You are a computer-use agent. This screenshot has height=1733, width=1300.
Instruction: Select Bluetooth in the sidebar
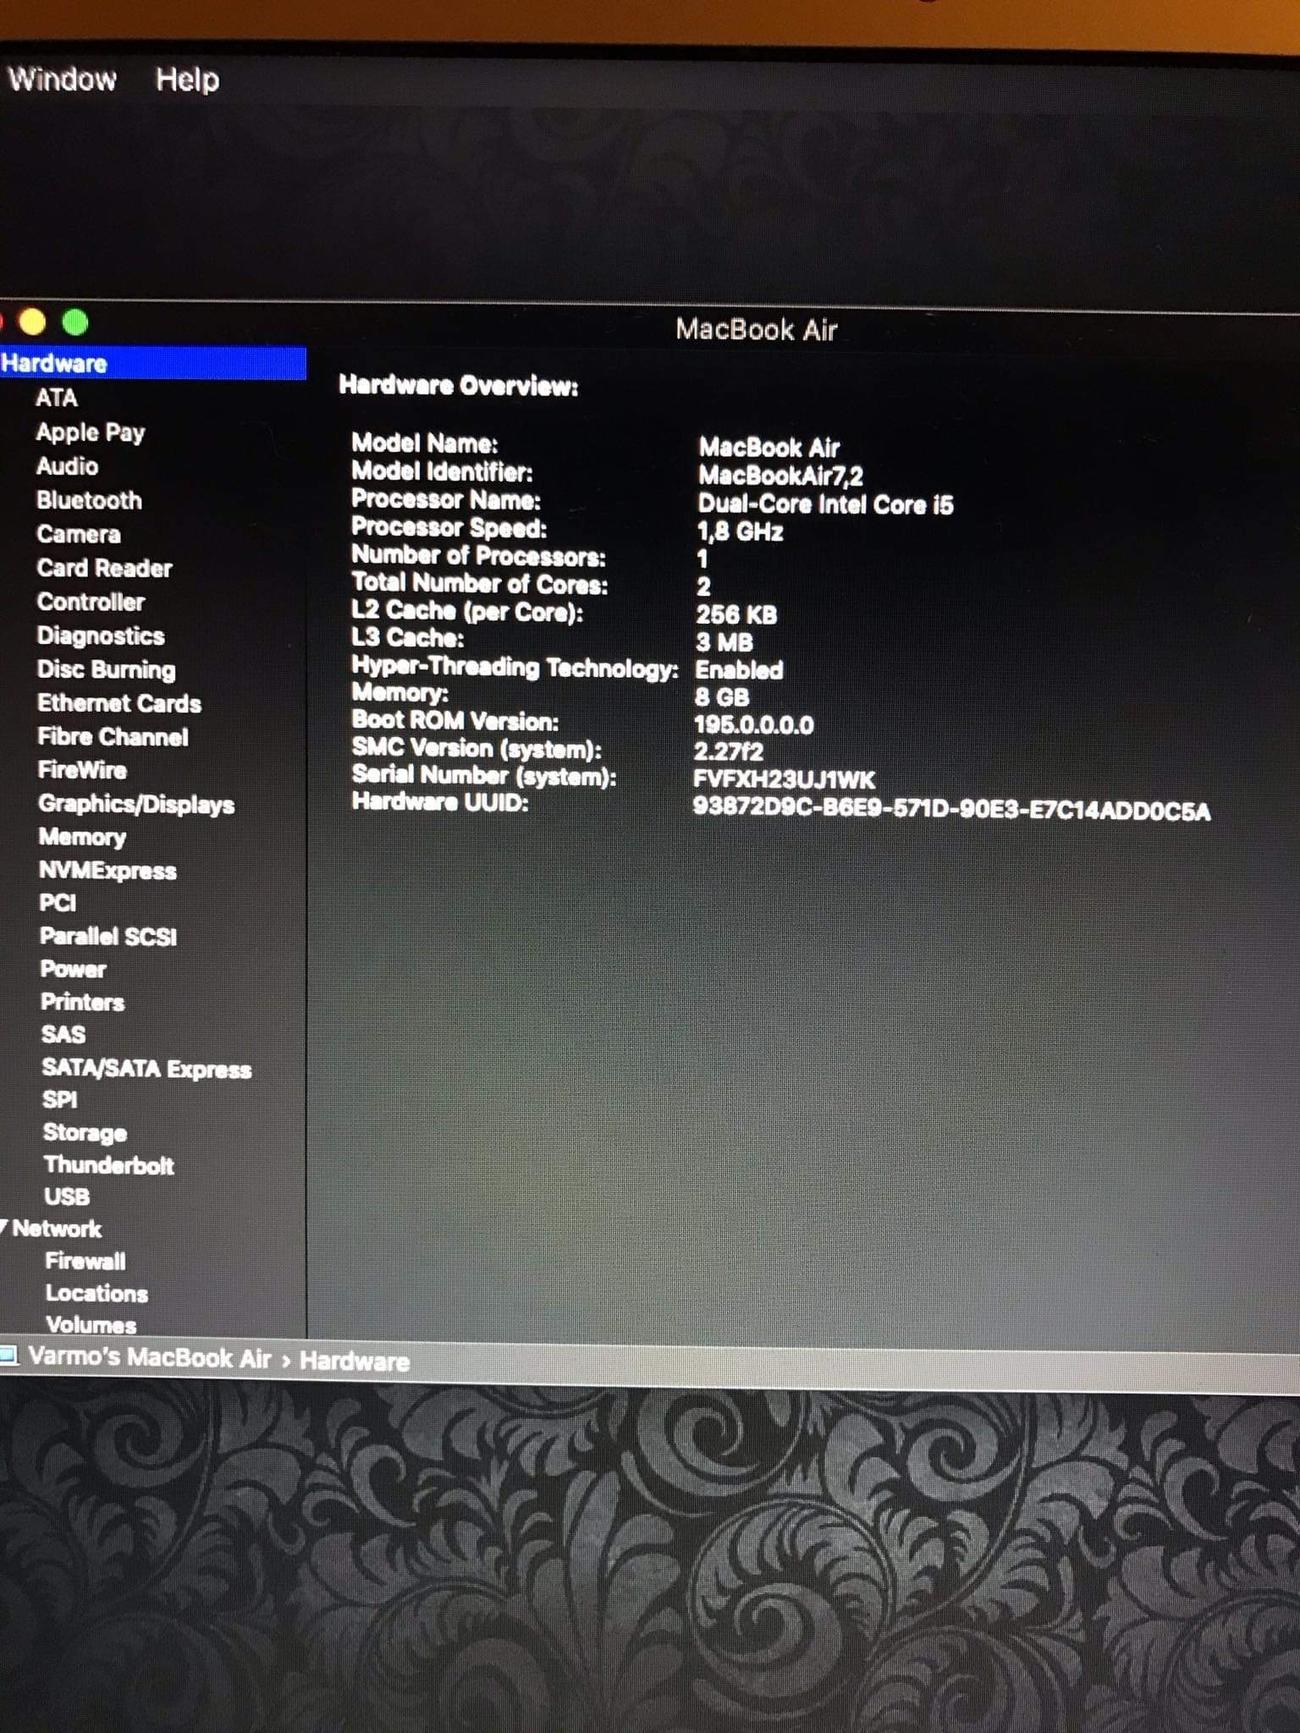89,500
